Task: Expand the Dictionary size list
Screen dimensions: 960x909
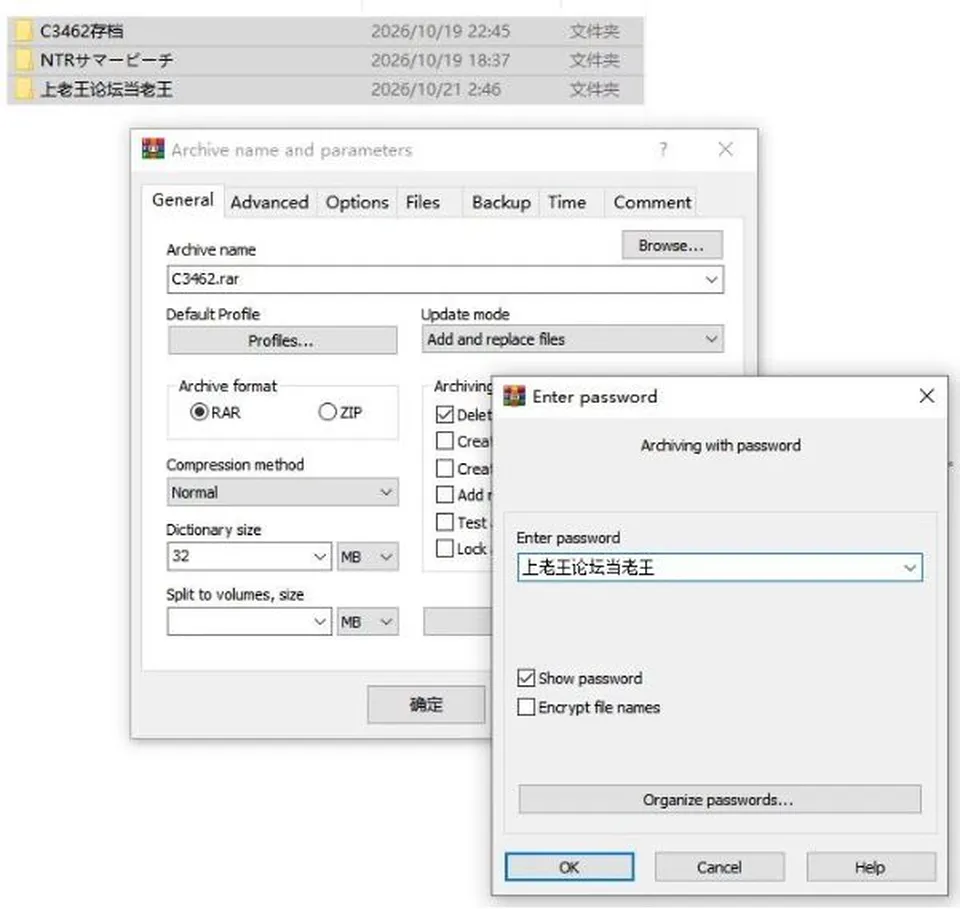Action: click(320, 556)
